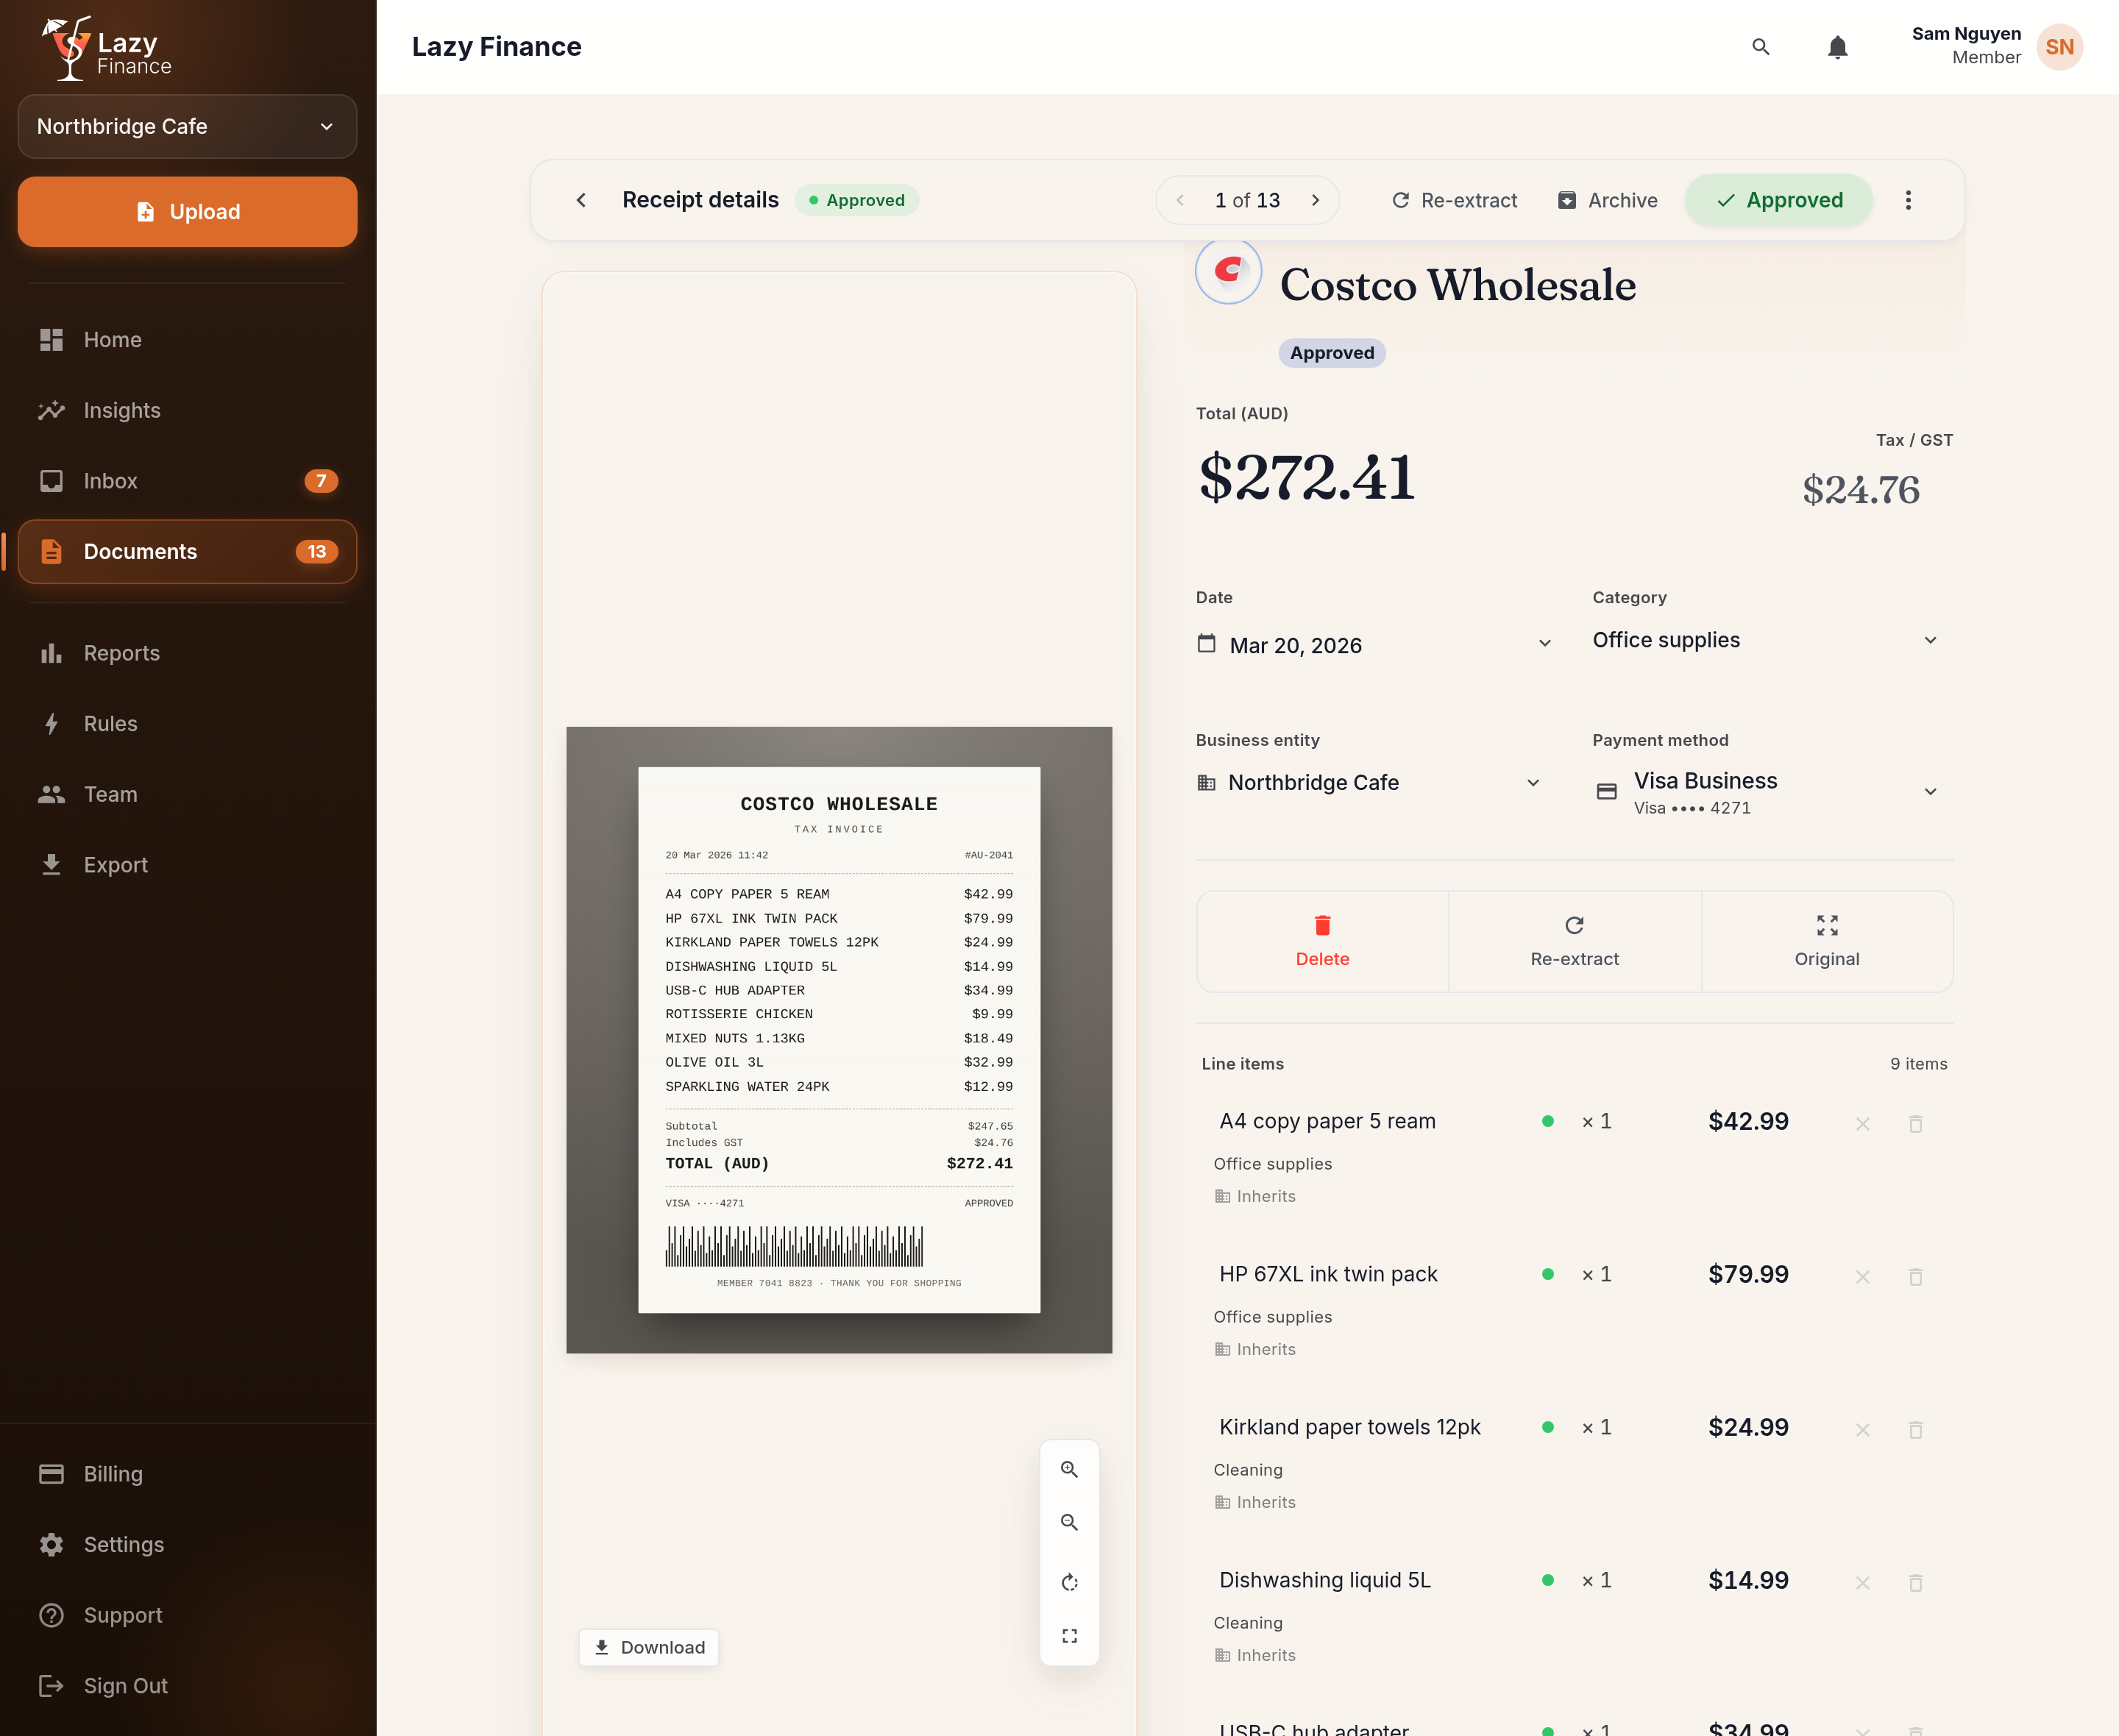
Task: Click the Tax / GST amount $24.76
Action: click(1860, 489)
